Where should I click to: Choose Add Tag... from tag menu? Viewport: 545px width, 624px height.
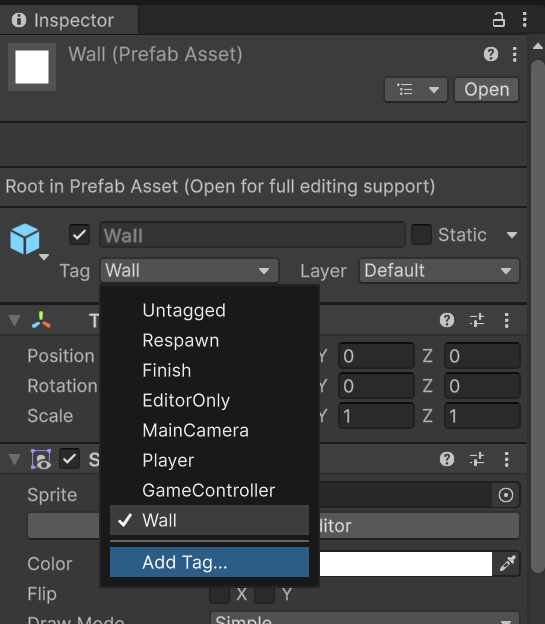pos(209,562)
